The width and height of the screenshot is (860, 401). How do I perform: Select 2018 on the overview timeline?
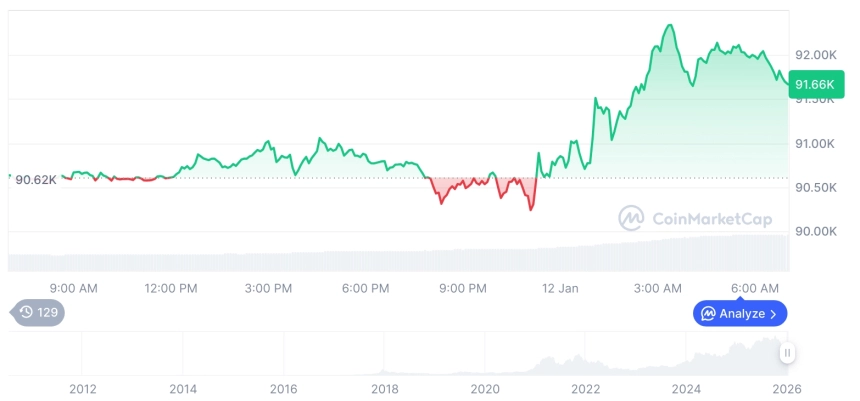click(385, 388)
